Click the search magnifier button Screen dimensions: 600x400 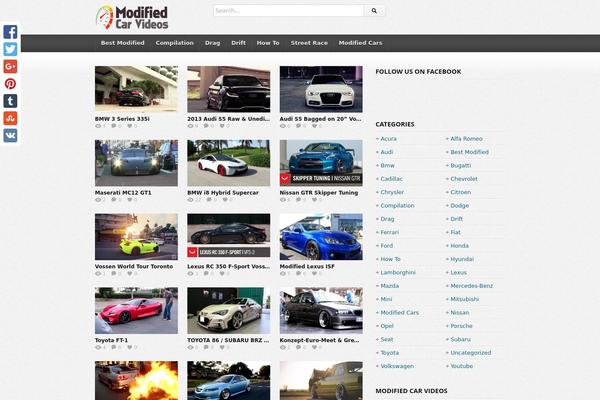[x=374, y=11]
